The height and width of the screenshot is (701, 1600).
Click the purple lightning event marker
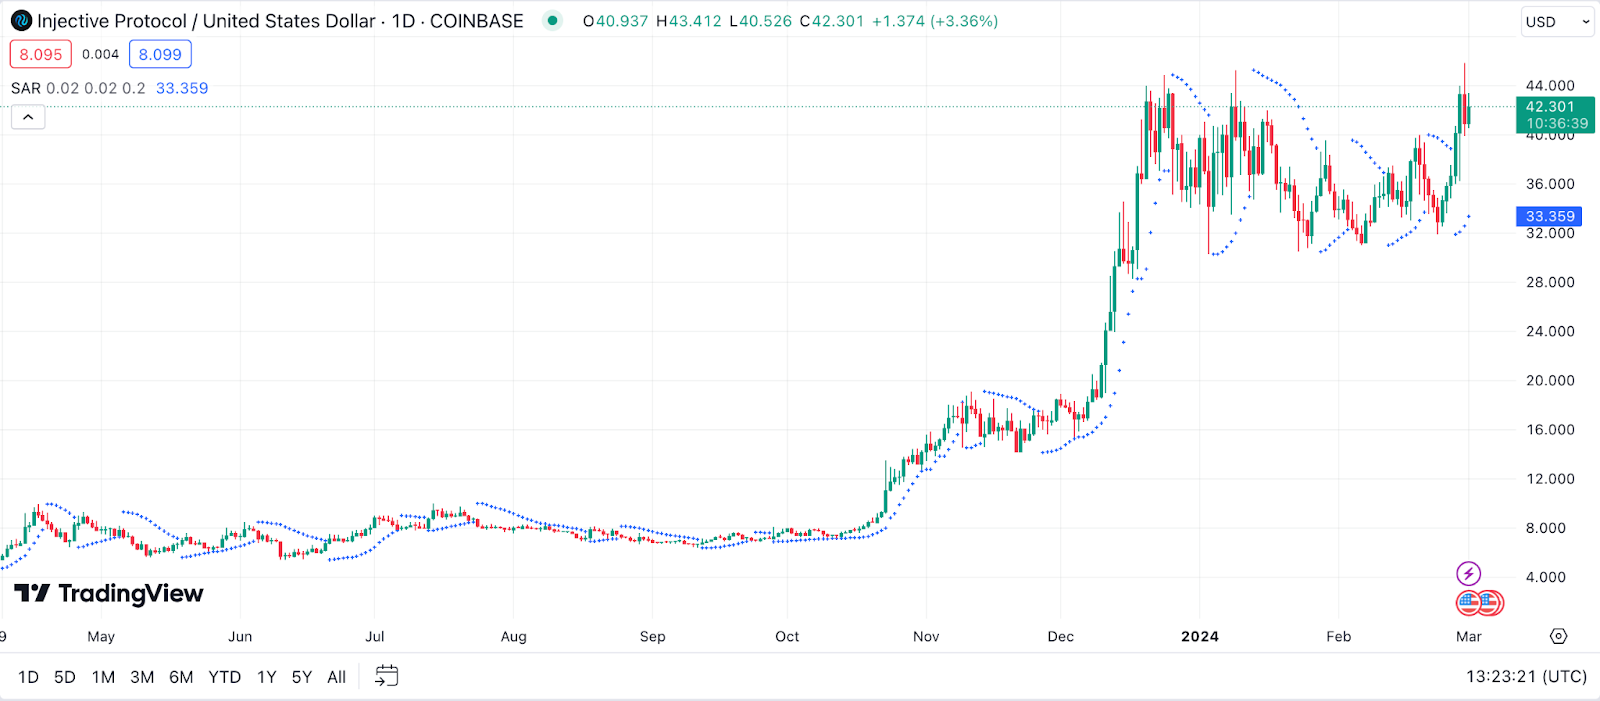pos(1468,574)
